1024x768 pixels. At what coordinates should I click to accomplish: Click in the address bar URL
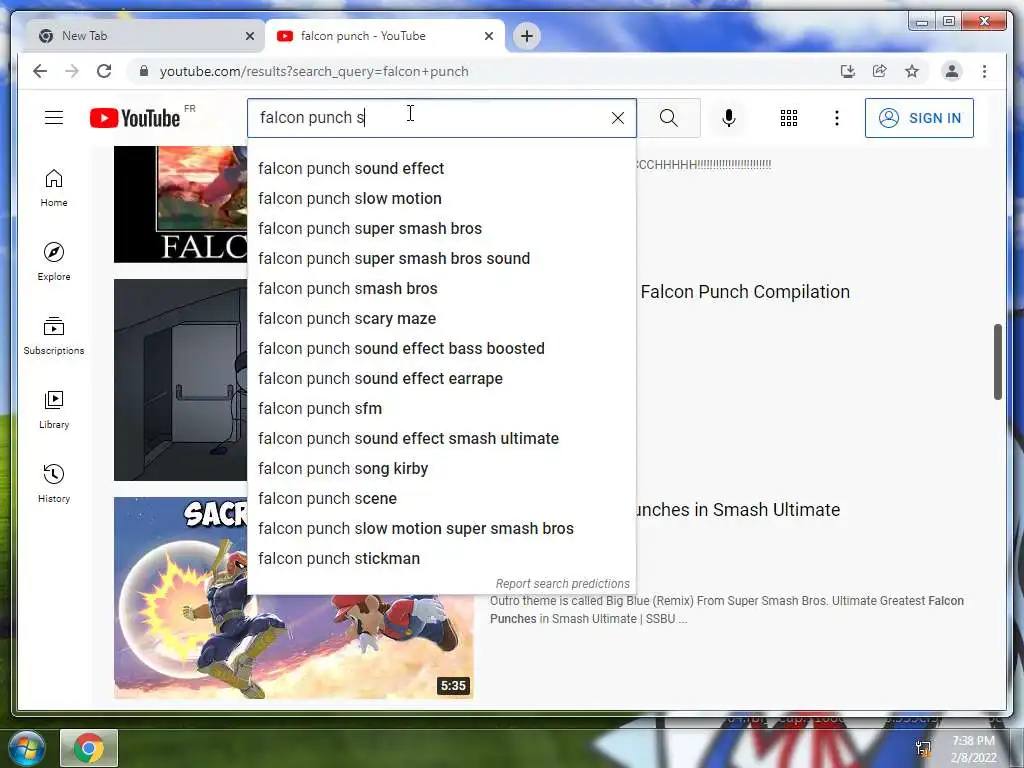[314, 71]
